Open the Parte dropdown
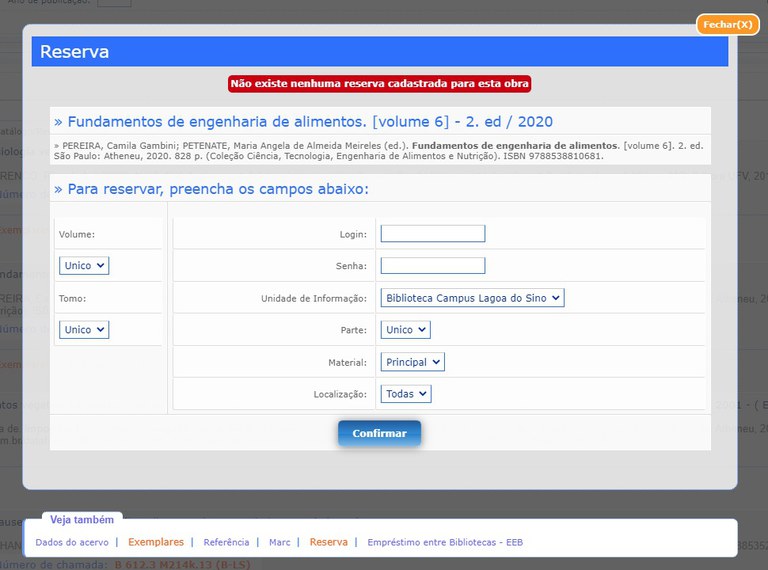The width and height of the screenshot is (768, 570). click(x=406, y=330)
